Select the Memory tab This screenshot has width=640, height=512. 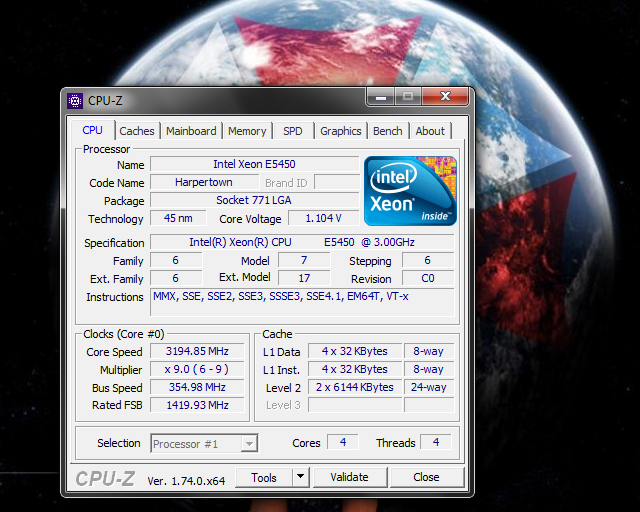(247, 131)
